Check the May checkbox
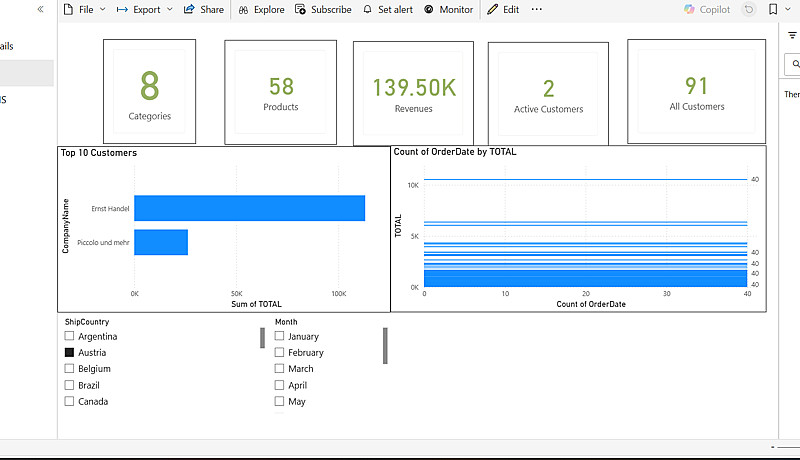 279,401
